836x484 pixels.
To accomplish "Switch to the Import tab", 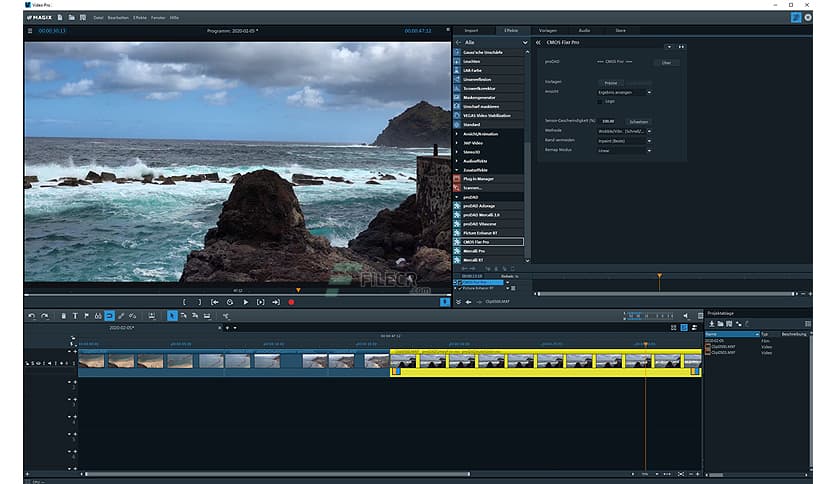I will pyautogui.click(x=471, y=30).
